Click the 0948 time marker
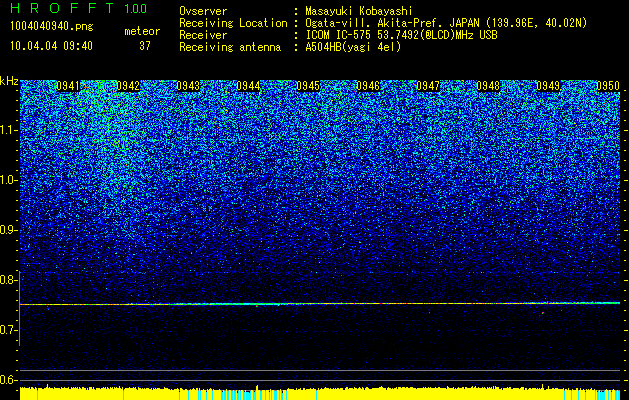 [488, 86]
